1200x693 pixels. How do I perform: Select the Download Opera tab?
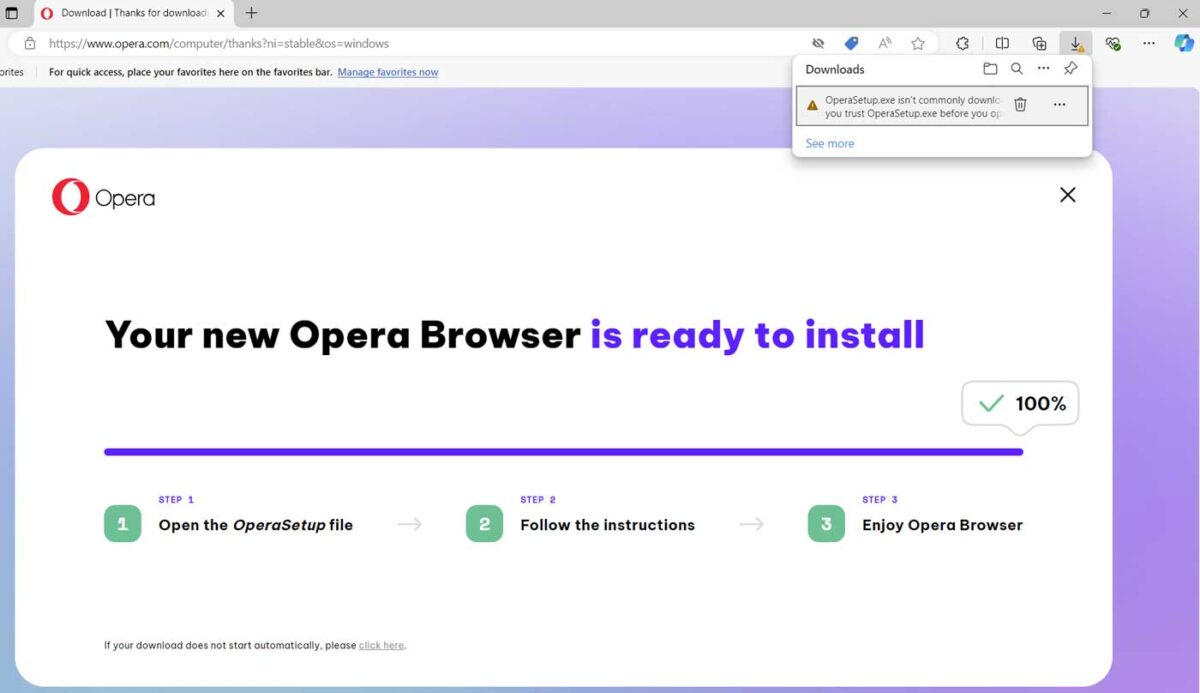click(x=130, y=13)
